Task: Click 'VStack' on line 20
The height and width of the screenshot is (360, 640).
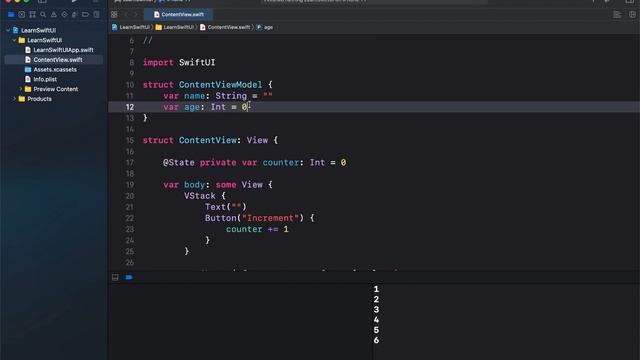Action: (x=200, y=196)
